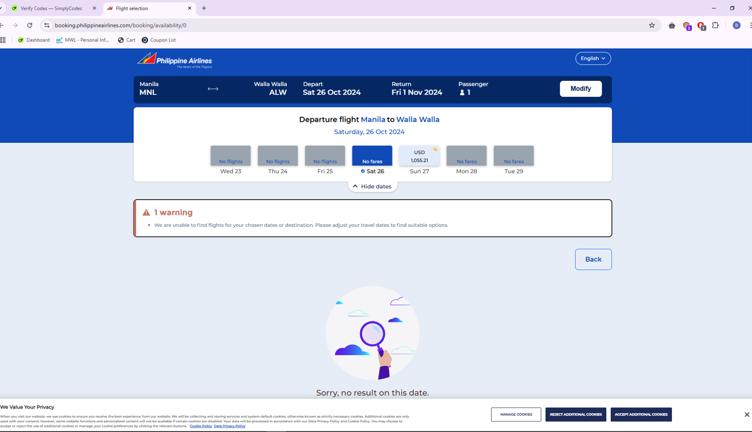Open the browser profile avatar
The width and height of the screenshot is (752, 432).
(x=737, y=25)
